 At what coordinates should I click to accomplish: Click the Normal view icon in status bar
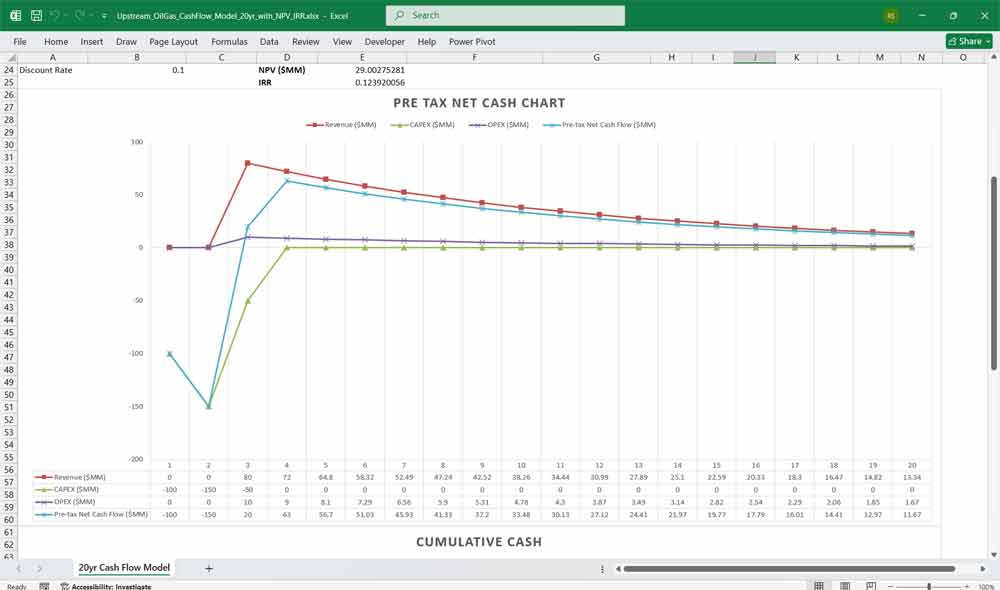[x=818, y=585]
